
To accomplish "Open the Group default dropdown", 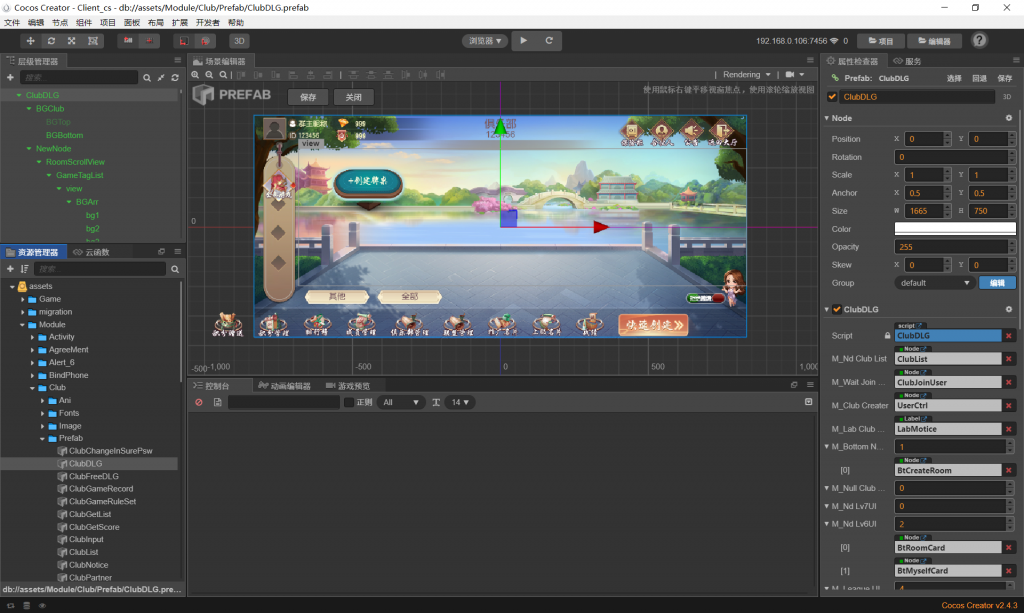I will click(x=935, y=283).
